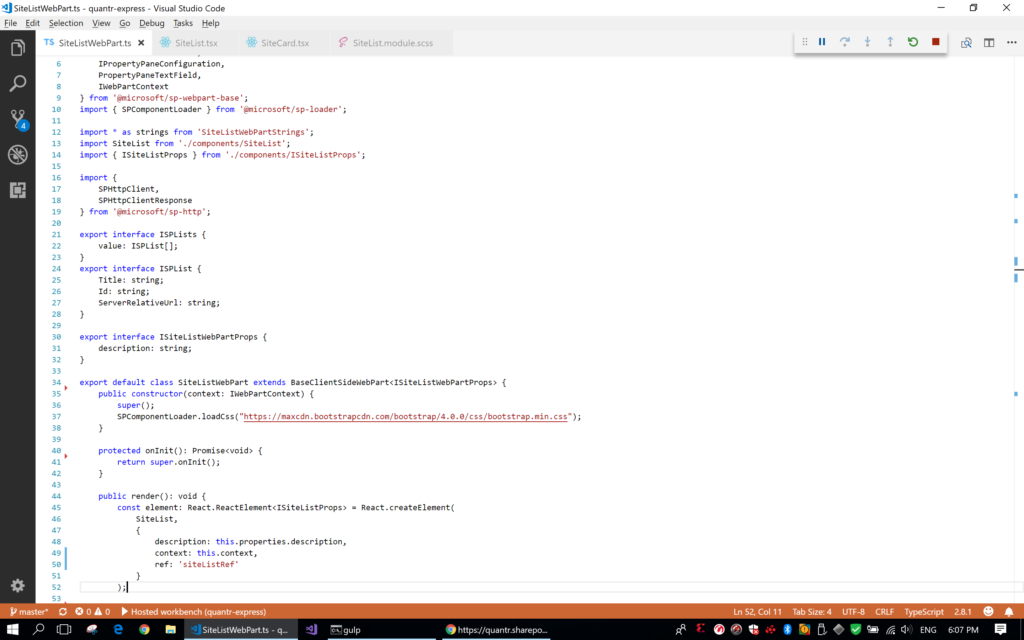Open the Debug view in the Activity Bar
The width and height of the screenshot is (1024, 640).
click(16, 155)
